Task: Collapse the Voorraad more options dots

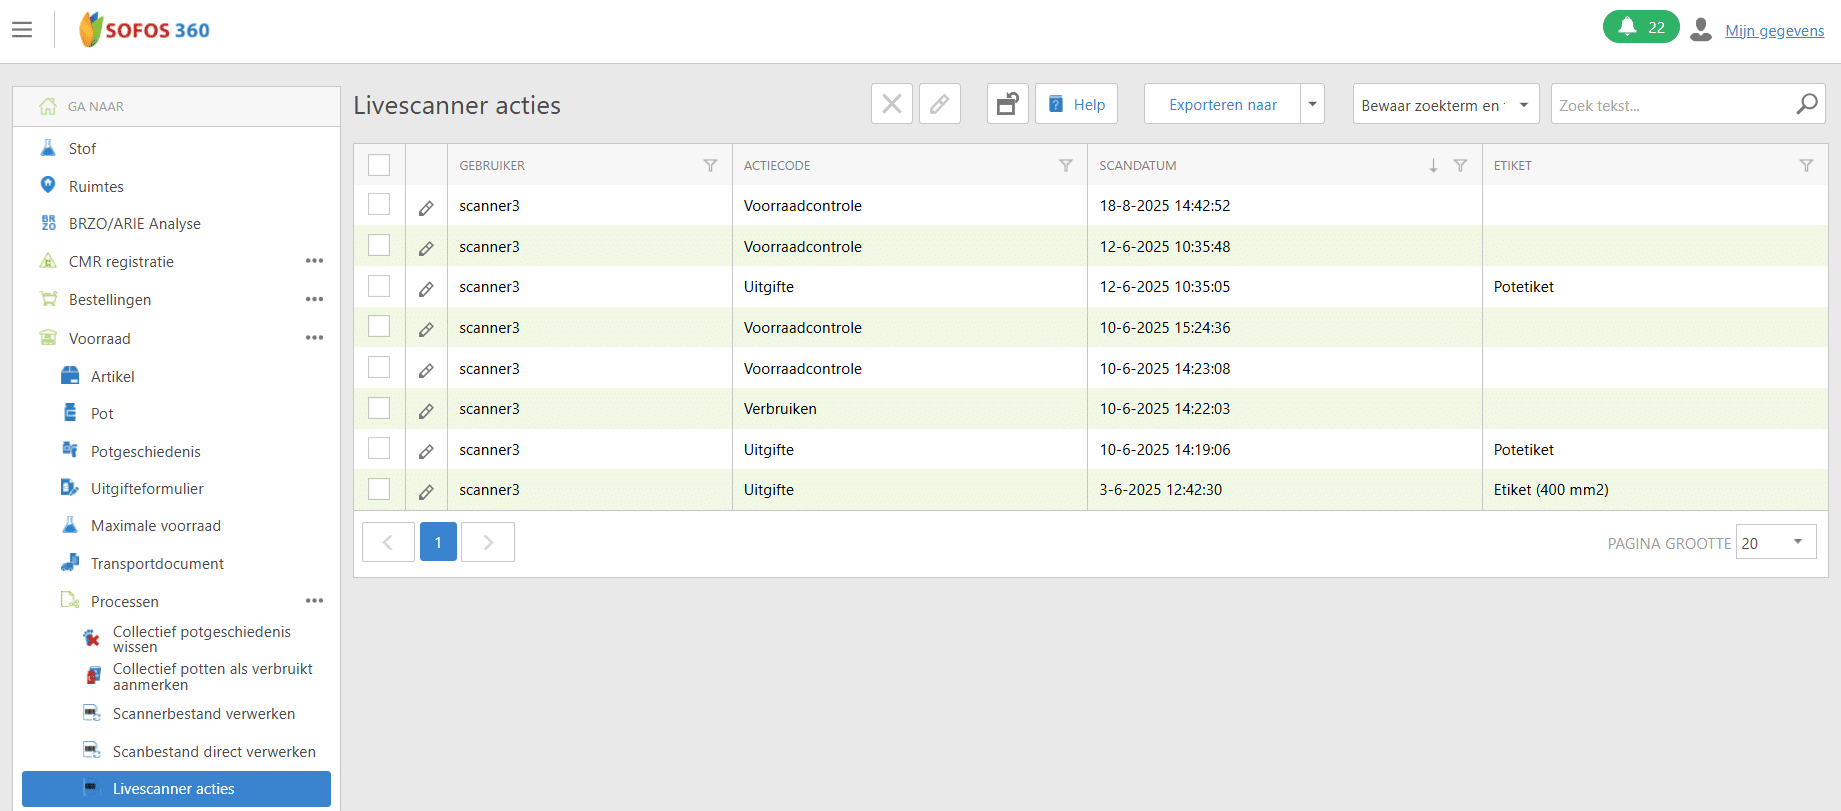Action: [x=315, y=338]
